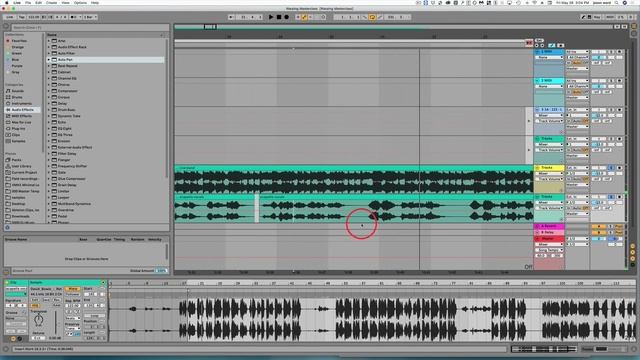Click the yellow Tracks track header
640x360 pixels.
tap(549, 168)
